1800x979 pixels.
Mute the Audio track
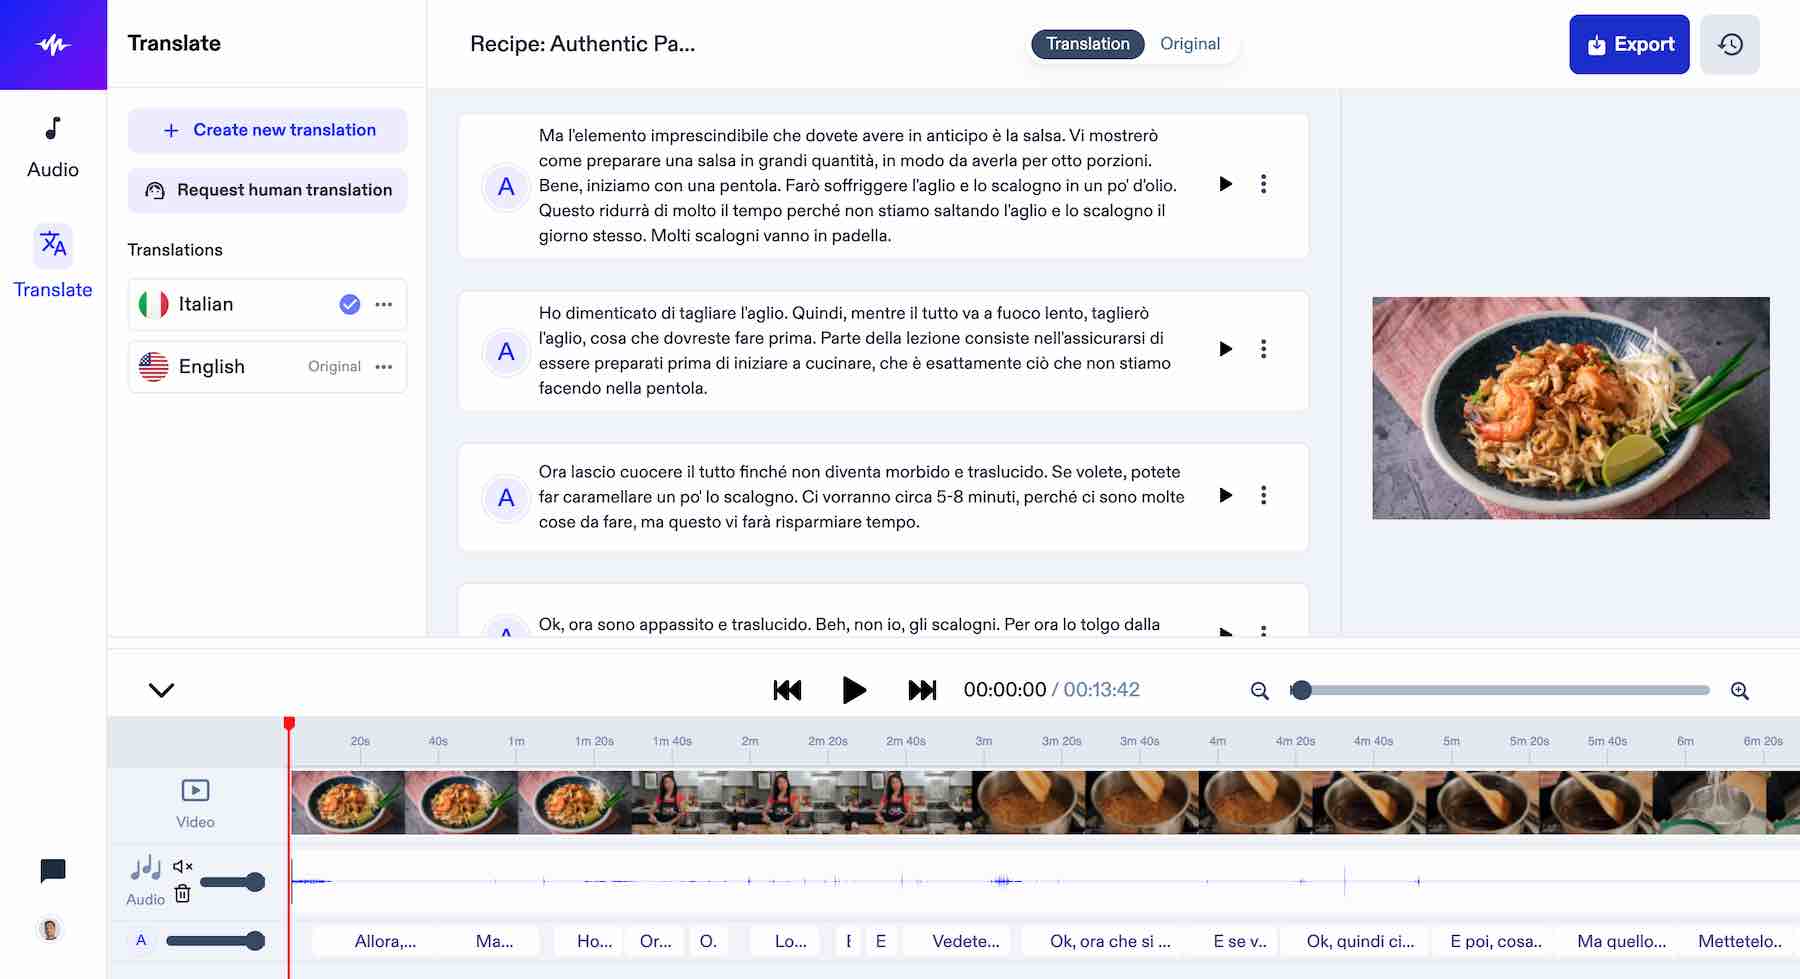click(x=181, y=866)
